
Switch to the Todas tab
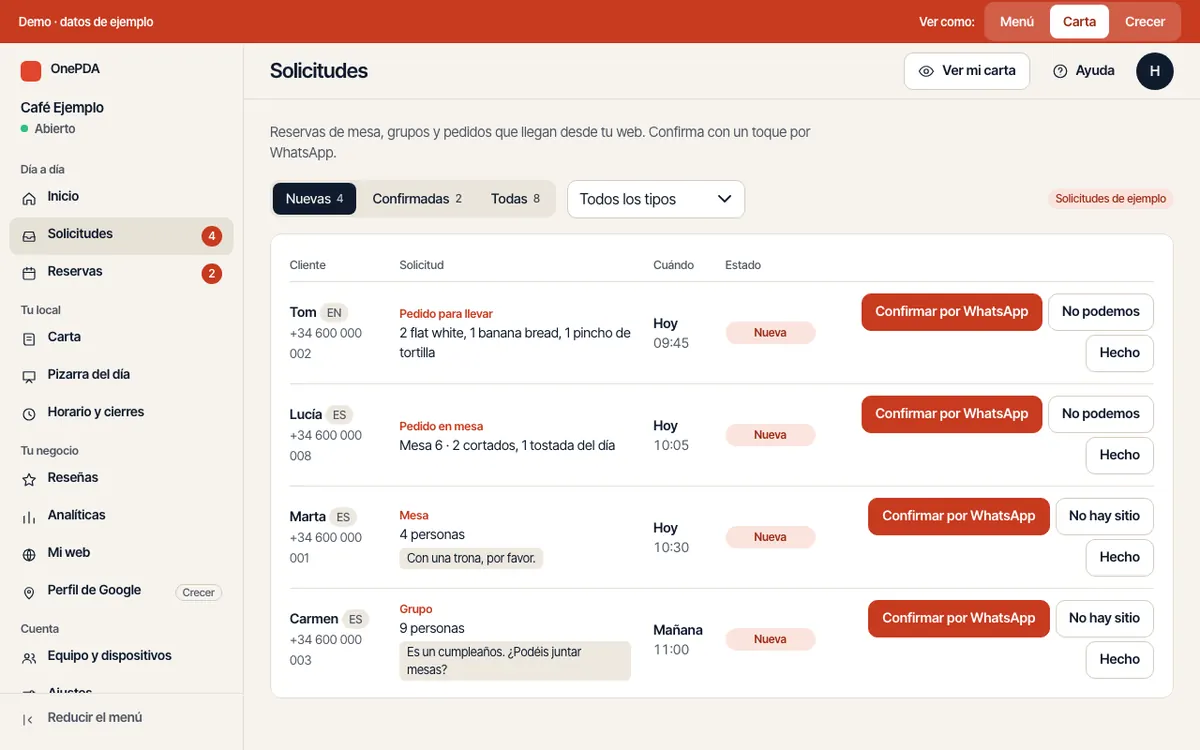coord(515,199)
